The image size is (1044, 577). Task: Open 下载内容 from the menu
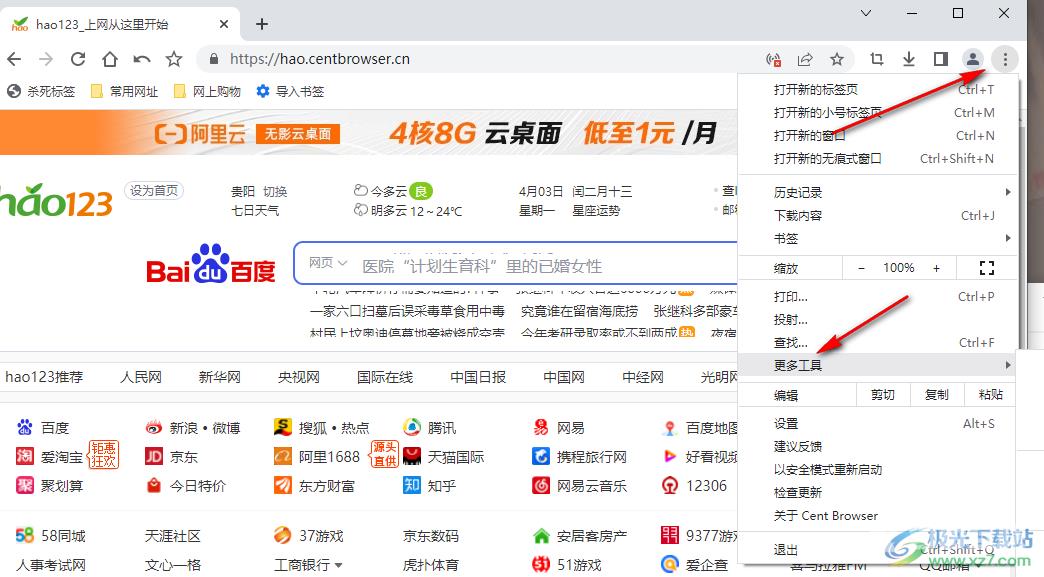878,216
